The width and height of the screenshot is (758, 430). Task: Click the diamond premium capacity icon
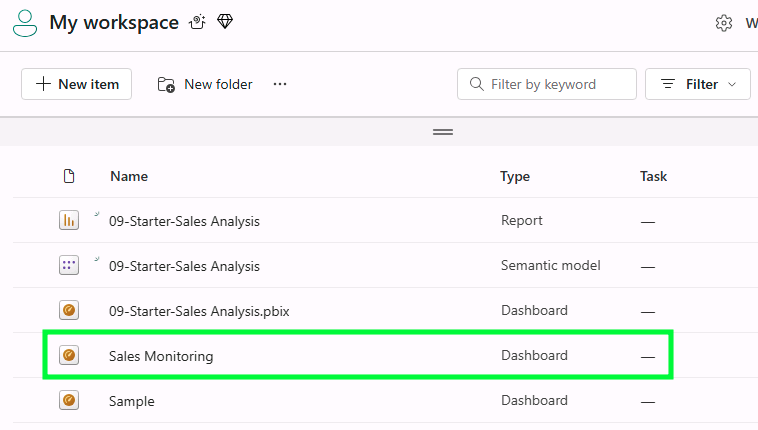[225, 21]
